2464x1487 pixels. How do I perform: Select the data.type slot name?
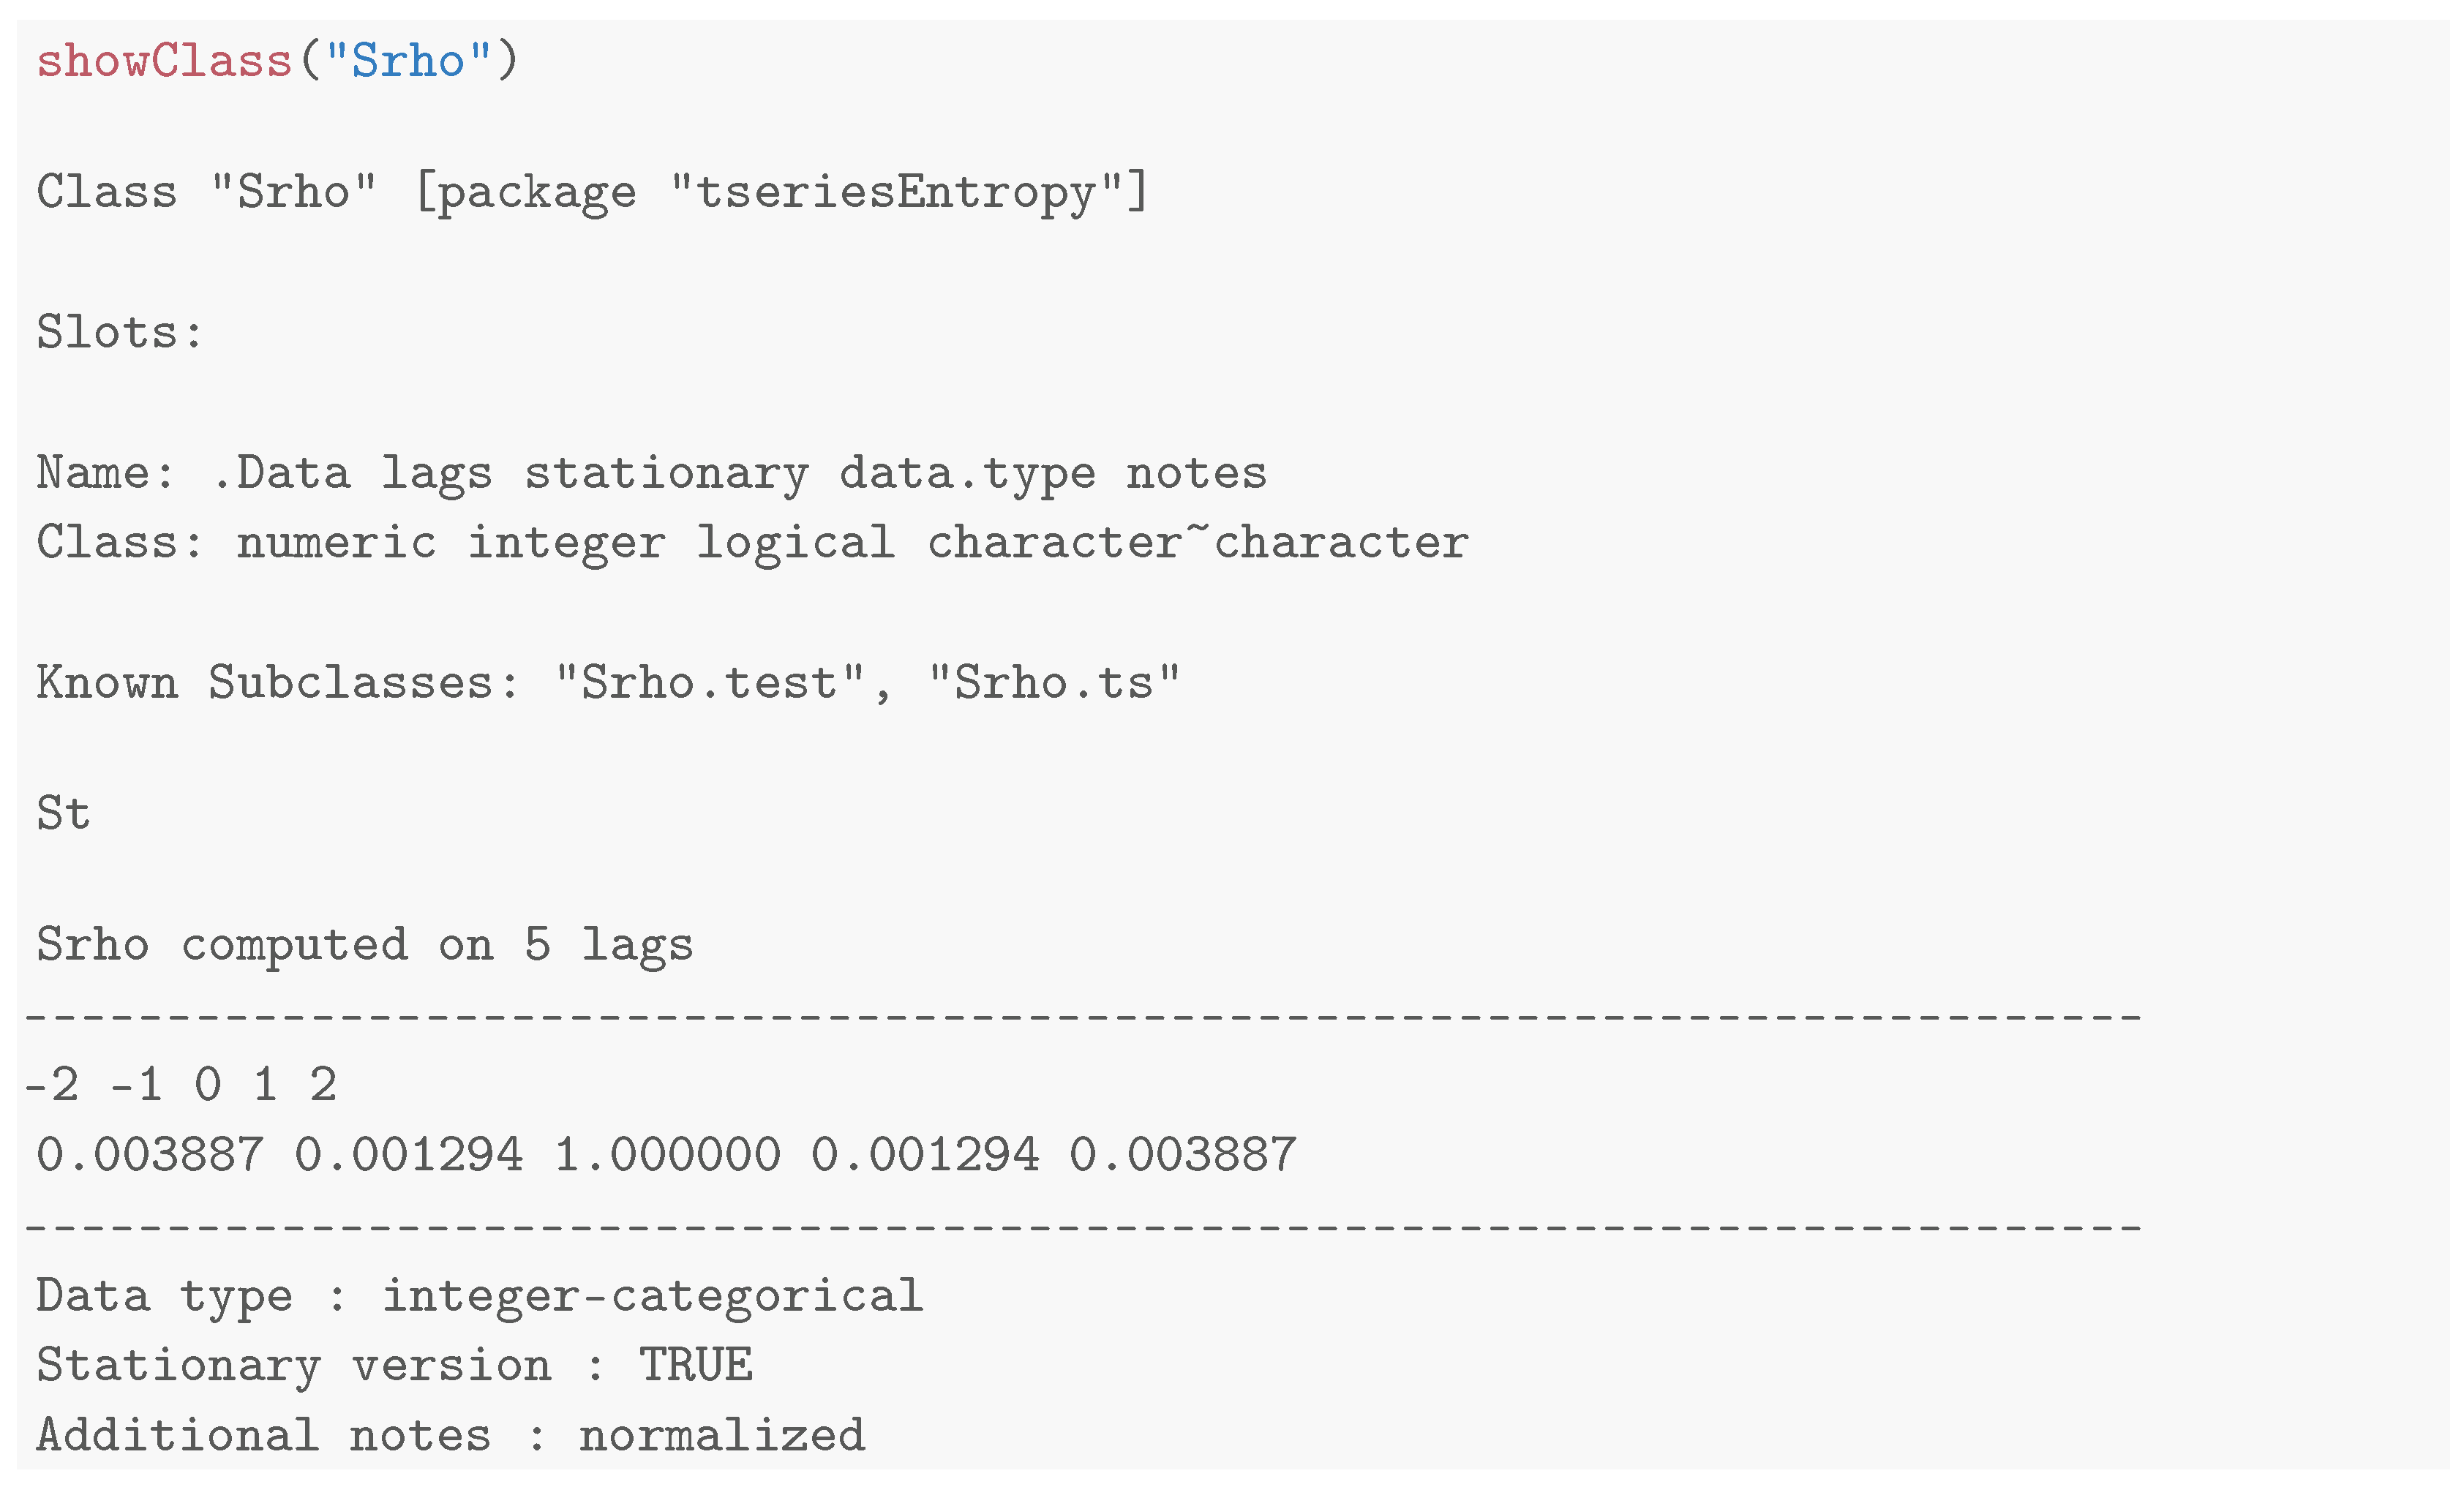click(967, 473)
